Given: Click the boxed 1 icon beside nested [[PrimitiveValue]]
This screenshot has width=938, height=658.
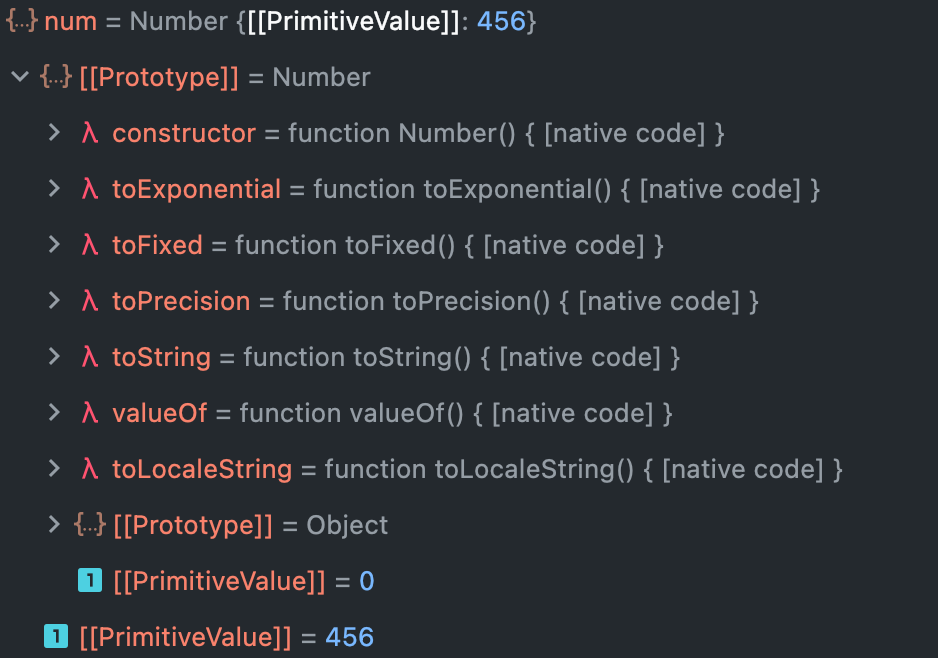Looking at the screenshot, I should pyautogui.click(x=89, y=579).
